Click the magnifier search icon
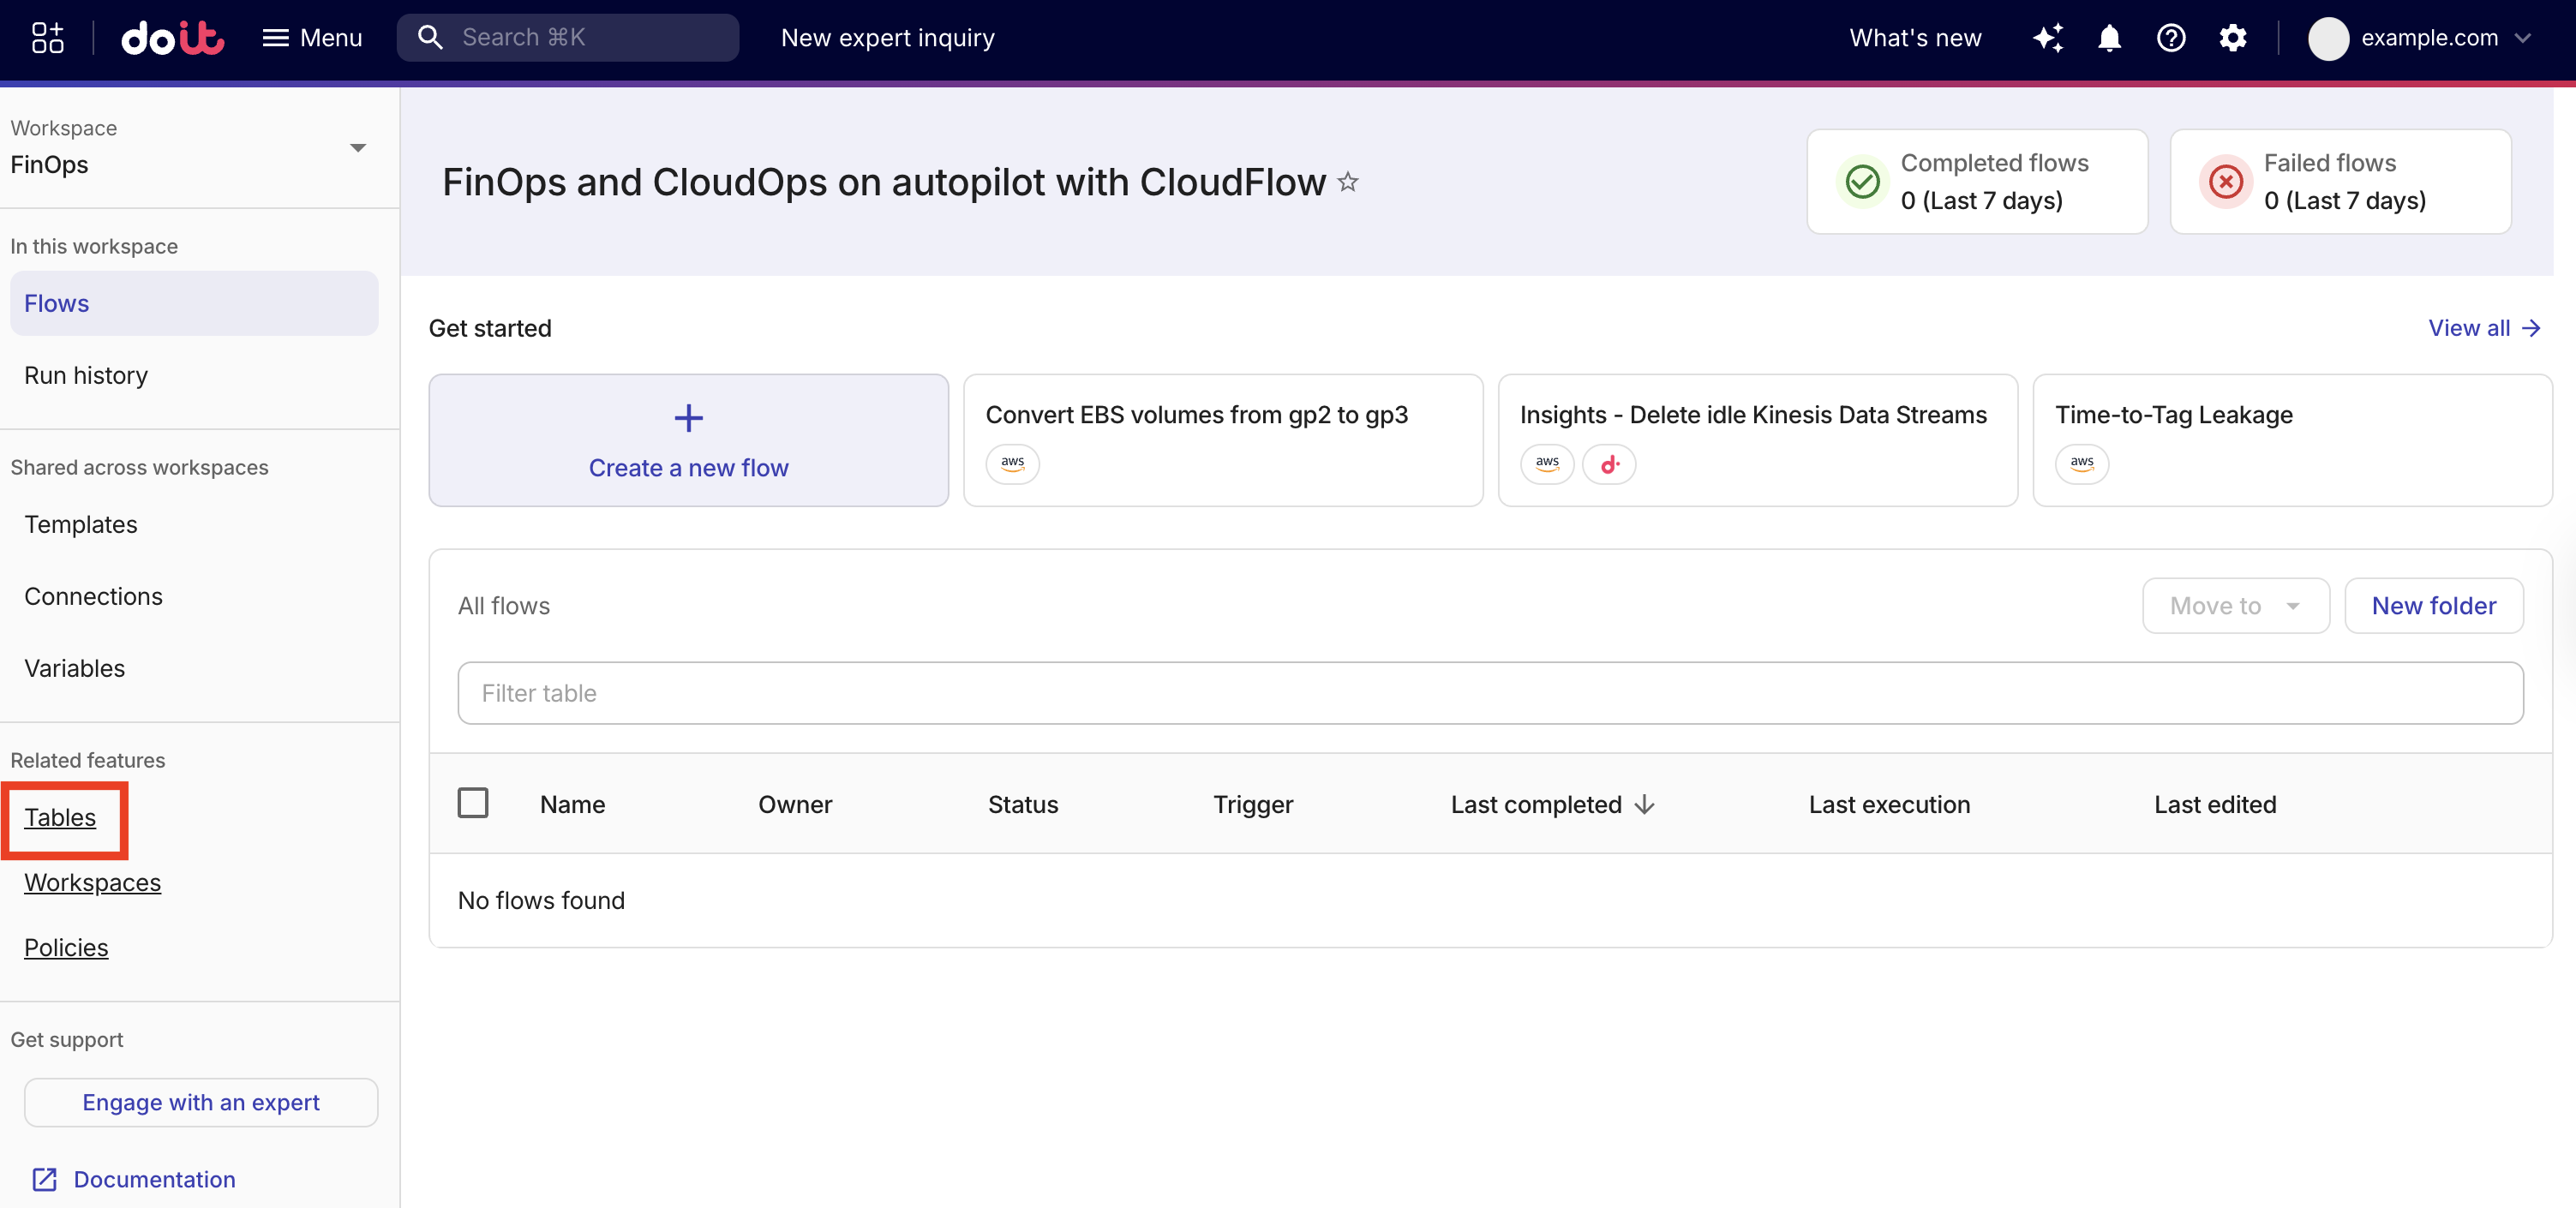This screenshot has height=1208, width=2576. [x=430, y=38]
